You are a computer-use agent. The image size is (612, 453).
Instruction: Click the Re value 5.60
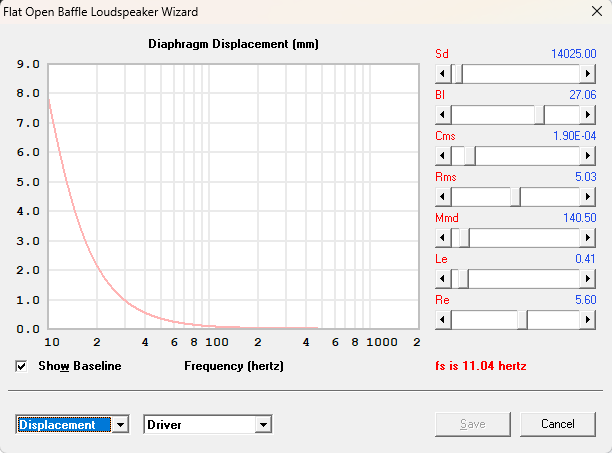coord(585,300)
